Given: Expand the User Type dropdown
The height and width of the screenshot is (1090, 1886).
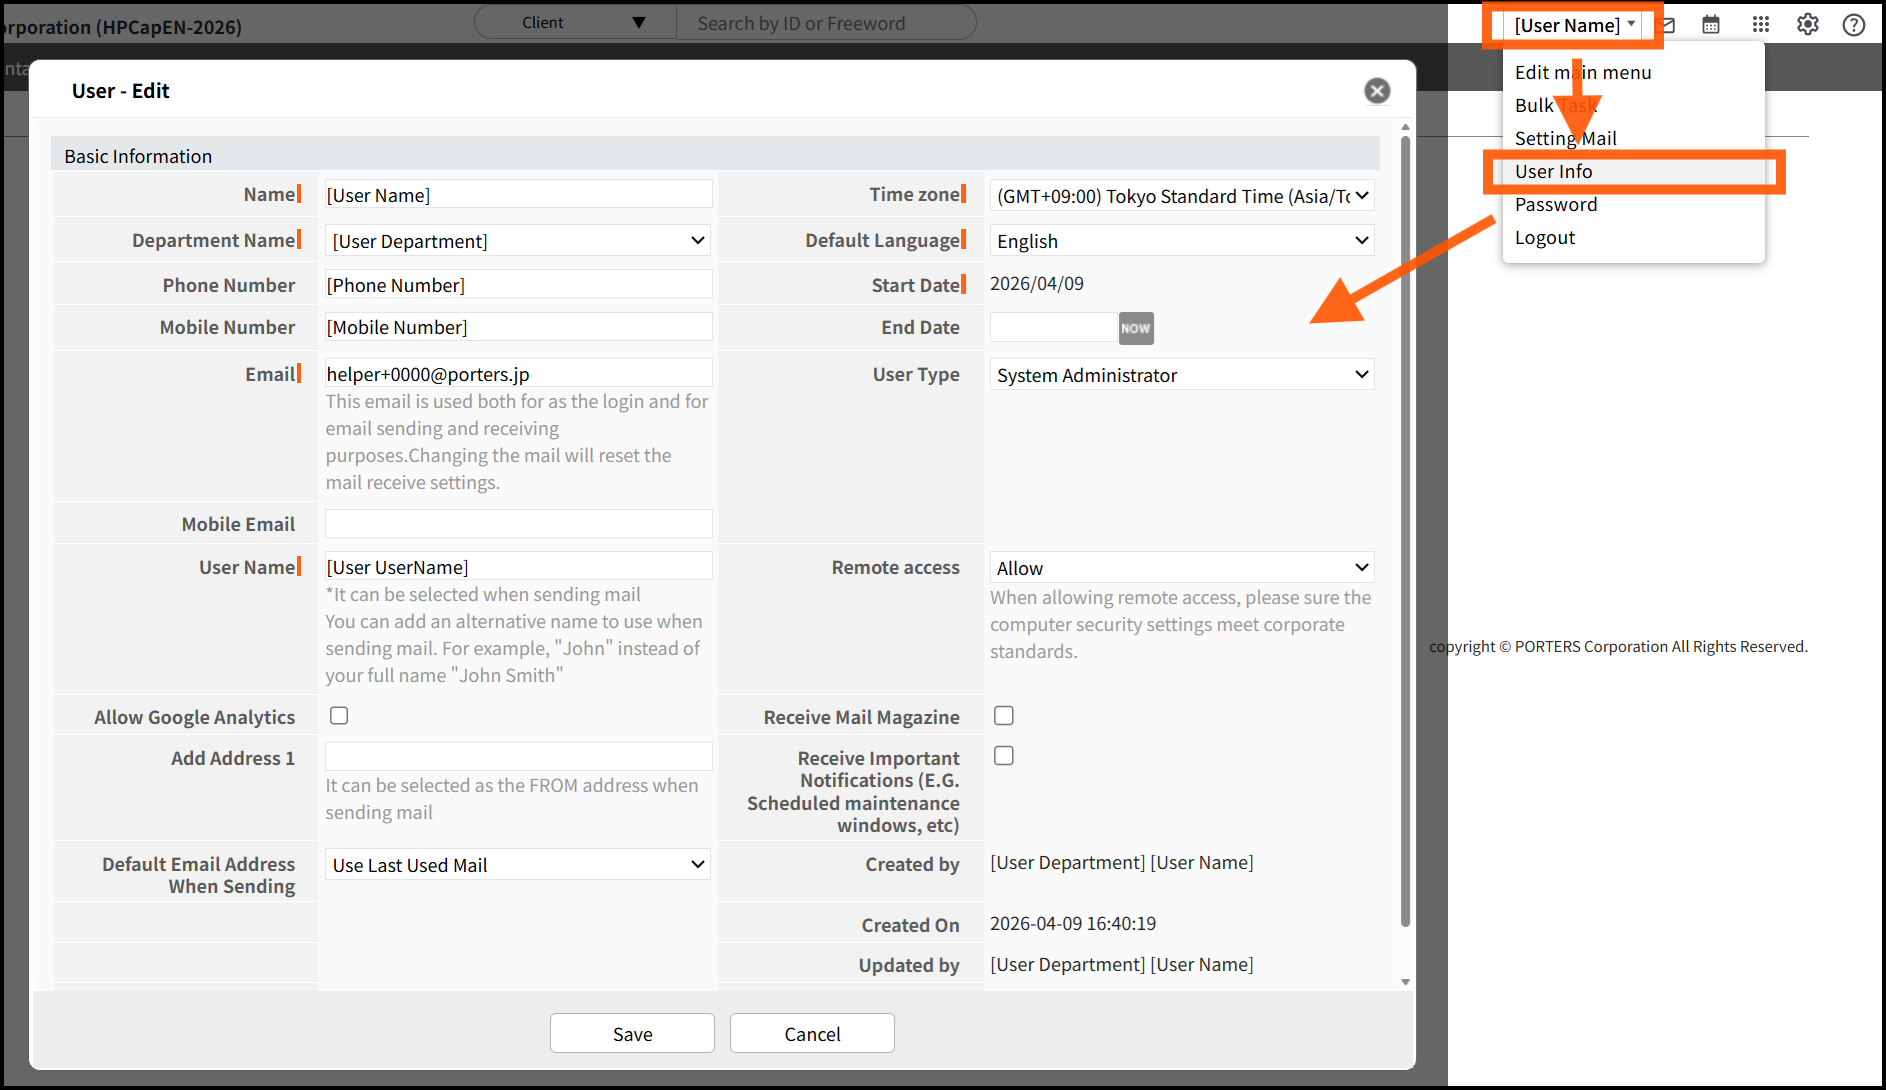Looking at the screenshot, I should click(x=1181, y=375).
